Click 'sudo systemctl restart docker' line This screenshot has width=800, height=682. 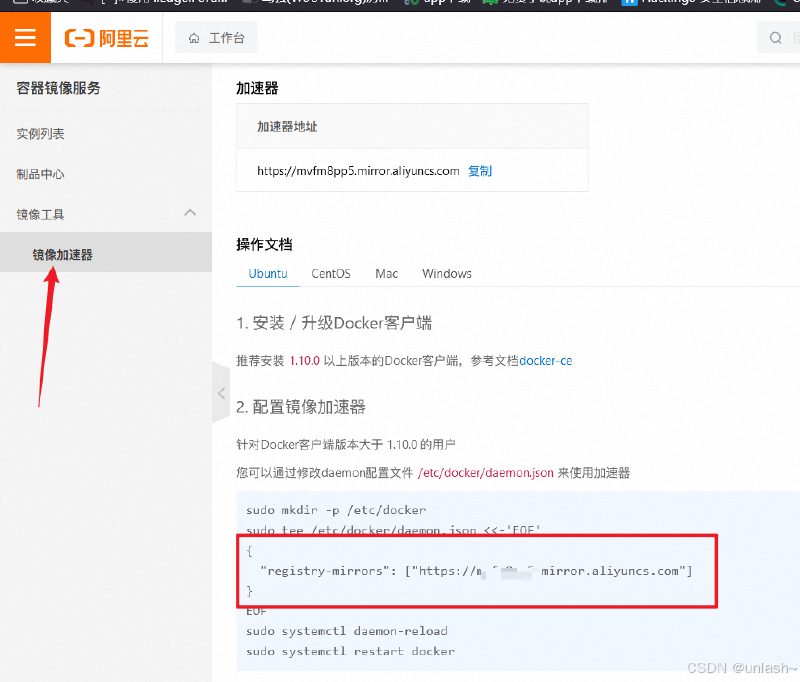click(350, 651)
